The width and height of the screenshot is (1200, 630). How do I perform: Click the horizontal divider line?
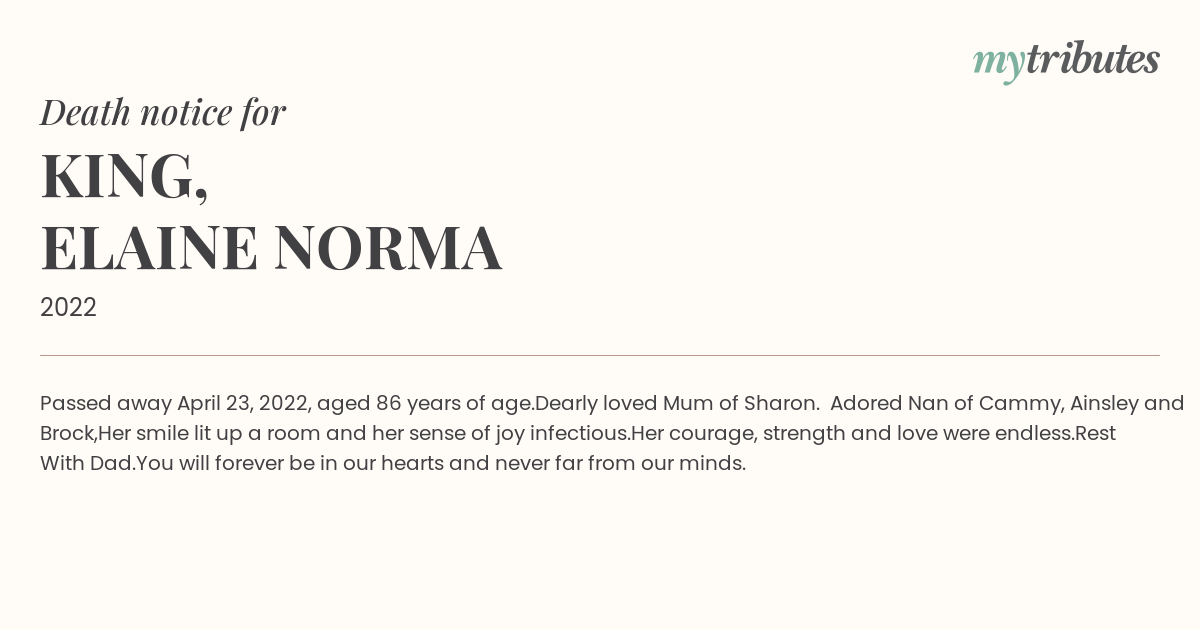(600, 355)
